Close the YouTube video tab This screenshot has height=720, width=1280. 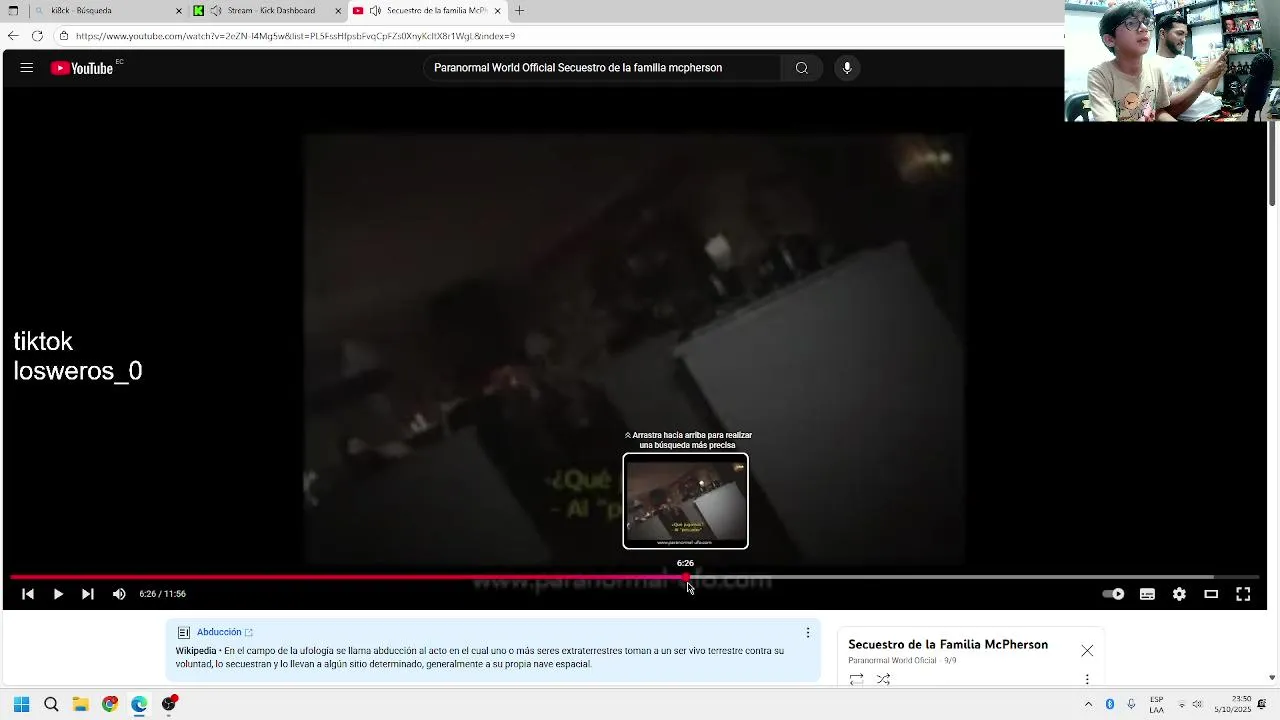coord(497,11)
